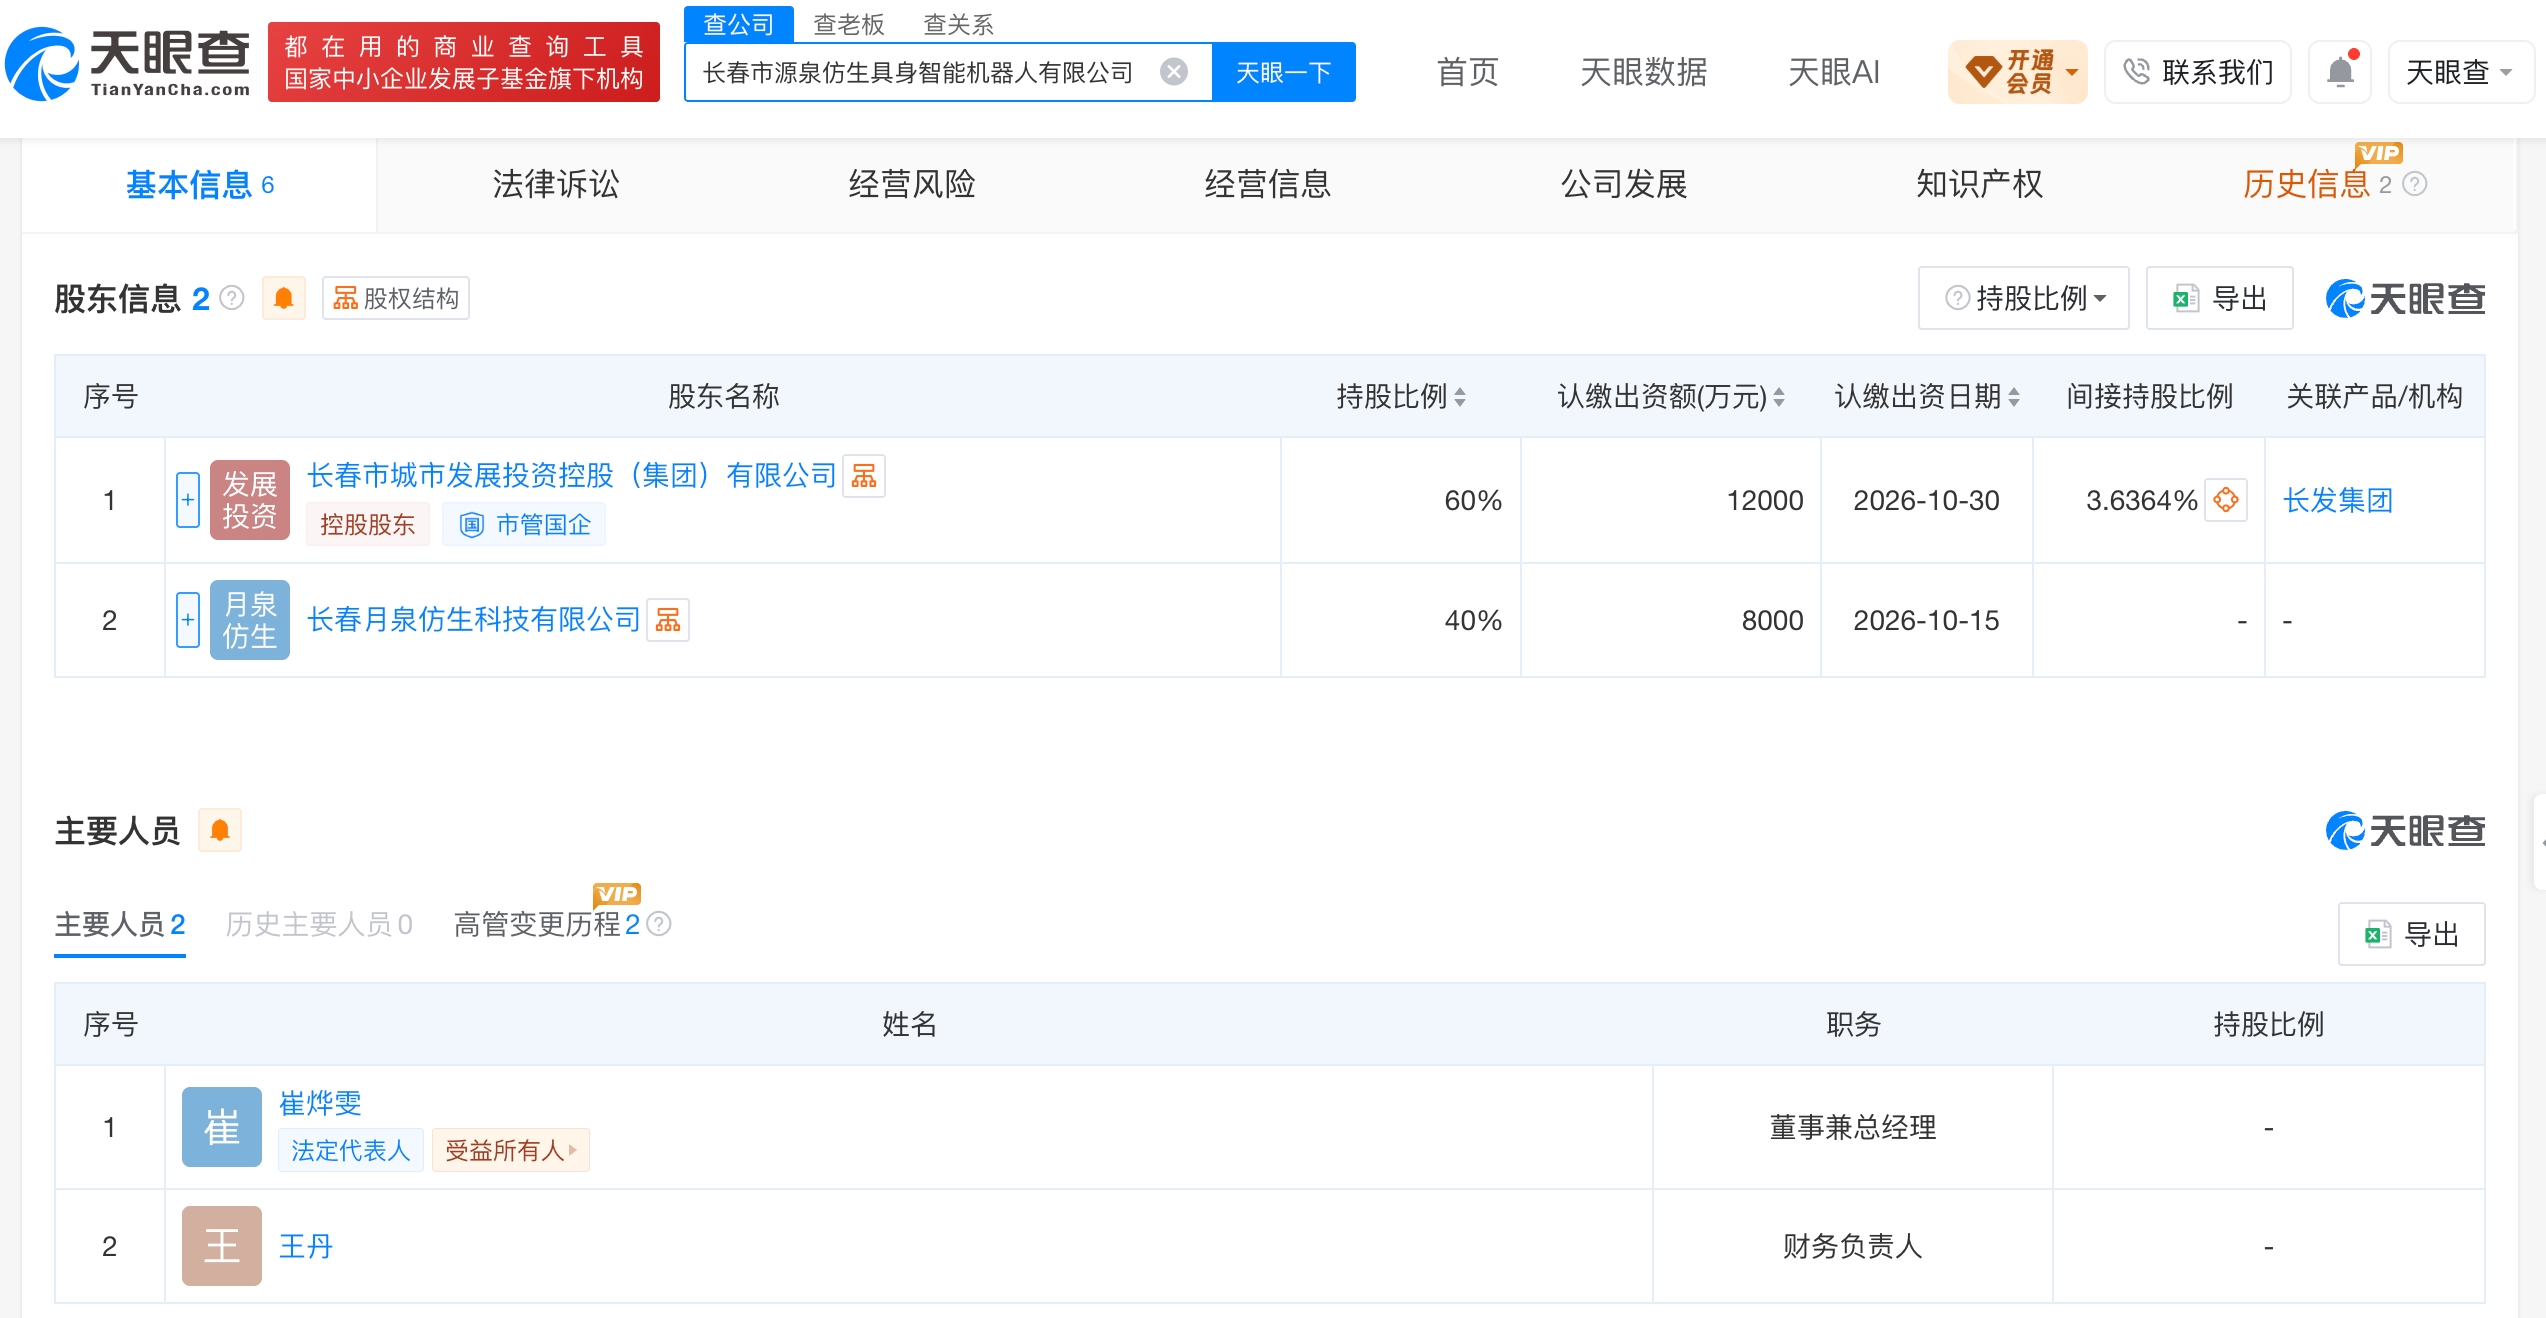This screenshot has height=1318, width=2546.
Task: Click the indirect holding path icon next to 3.6364%
Action: click(2226, 500)
